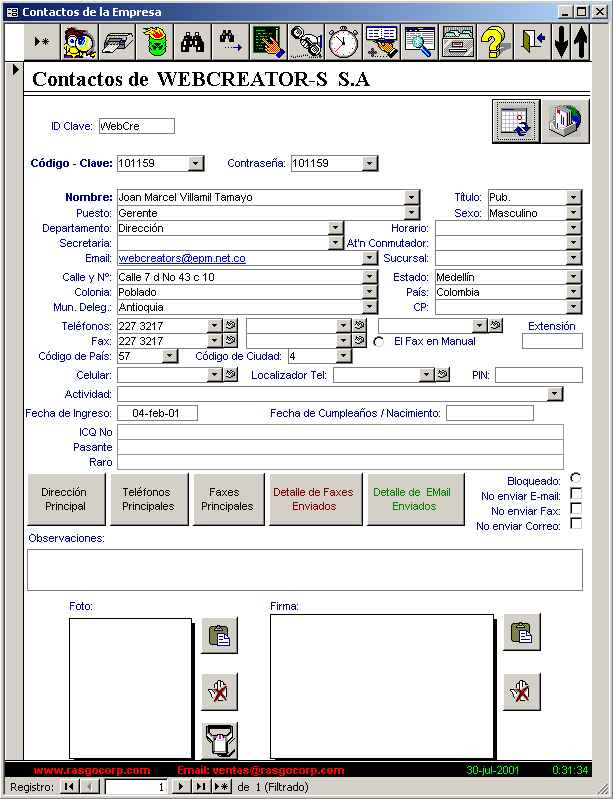Select the El Fax en Manual radio button
Image resolution: width=613 pixels, height=799 pixels.
pyautogui.click(x=379, y=342)
